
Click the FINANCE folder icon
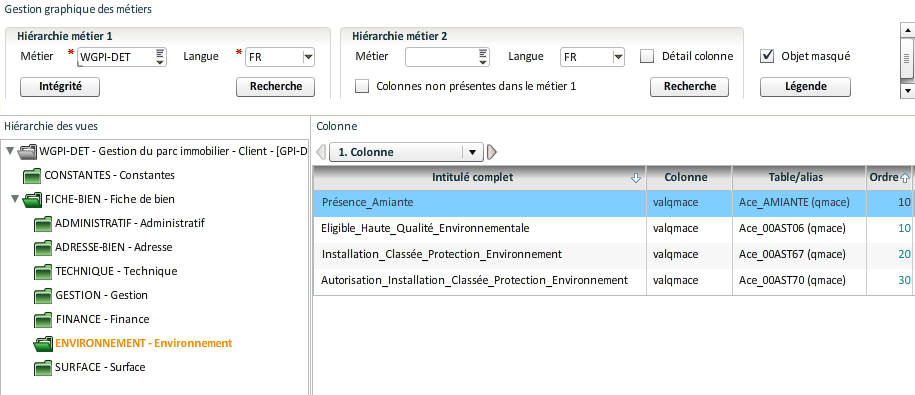pyautogui.click(x=43, y=320)
